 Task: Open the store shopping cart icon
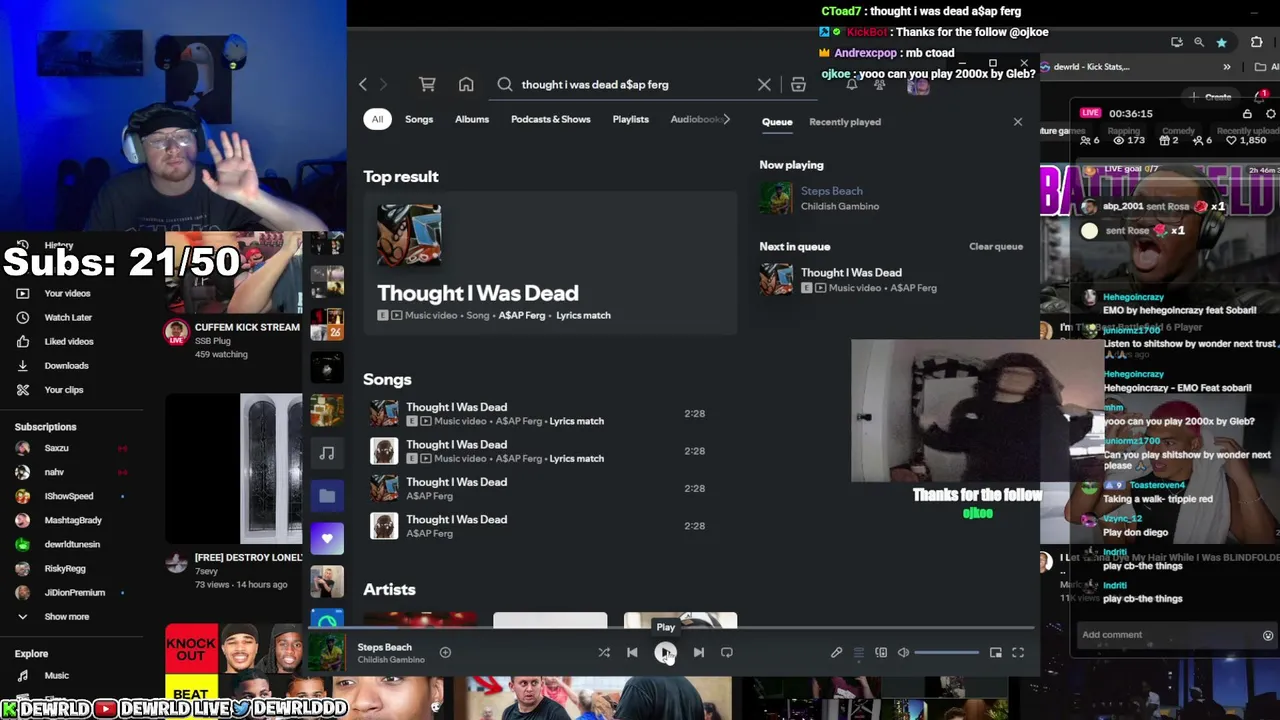(427, 85)
